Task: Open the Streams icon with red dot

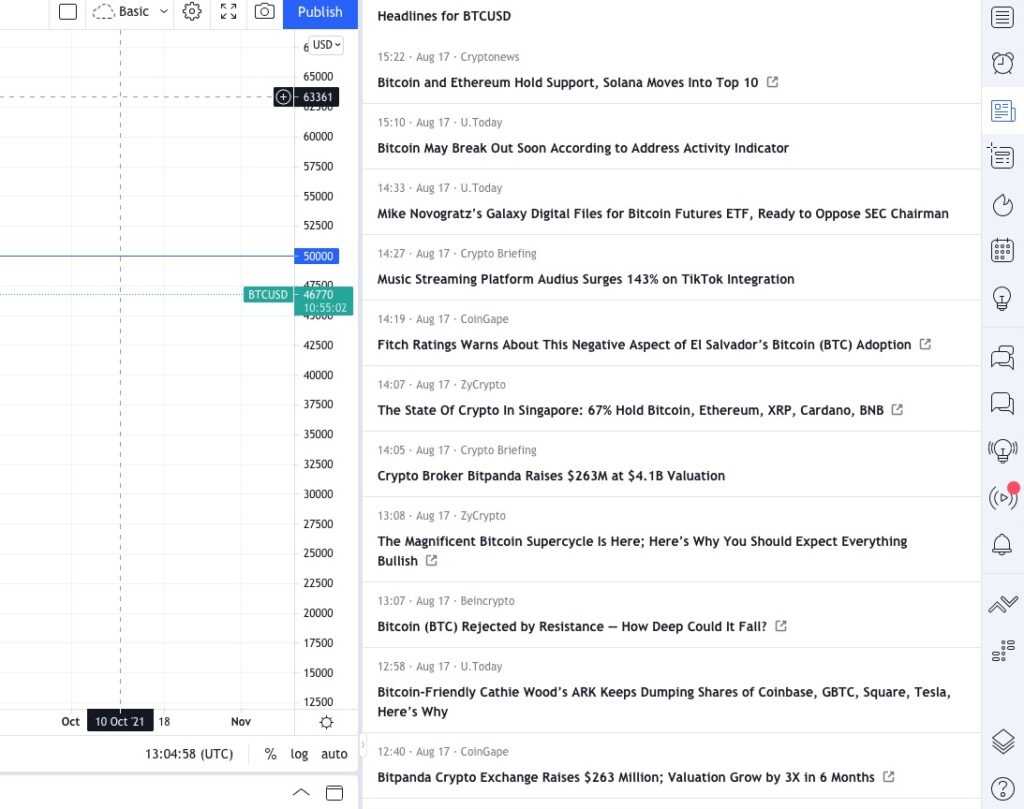Action: click(1002, 497)
